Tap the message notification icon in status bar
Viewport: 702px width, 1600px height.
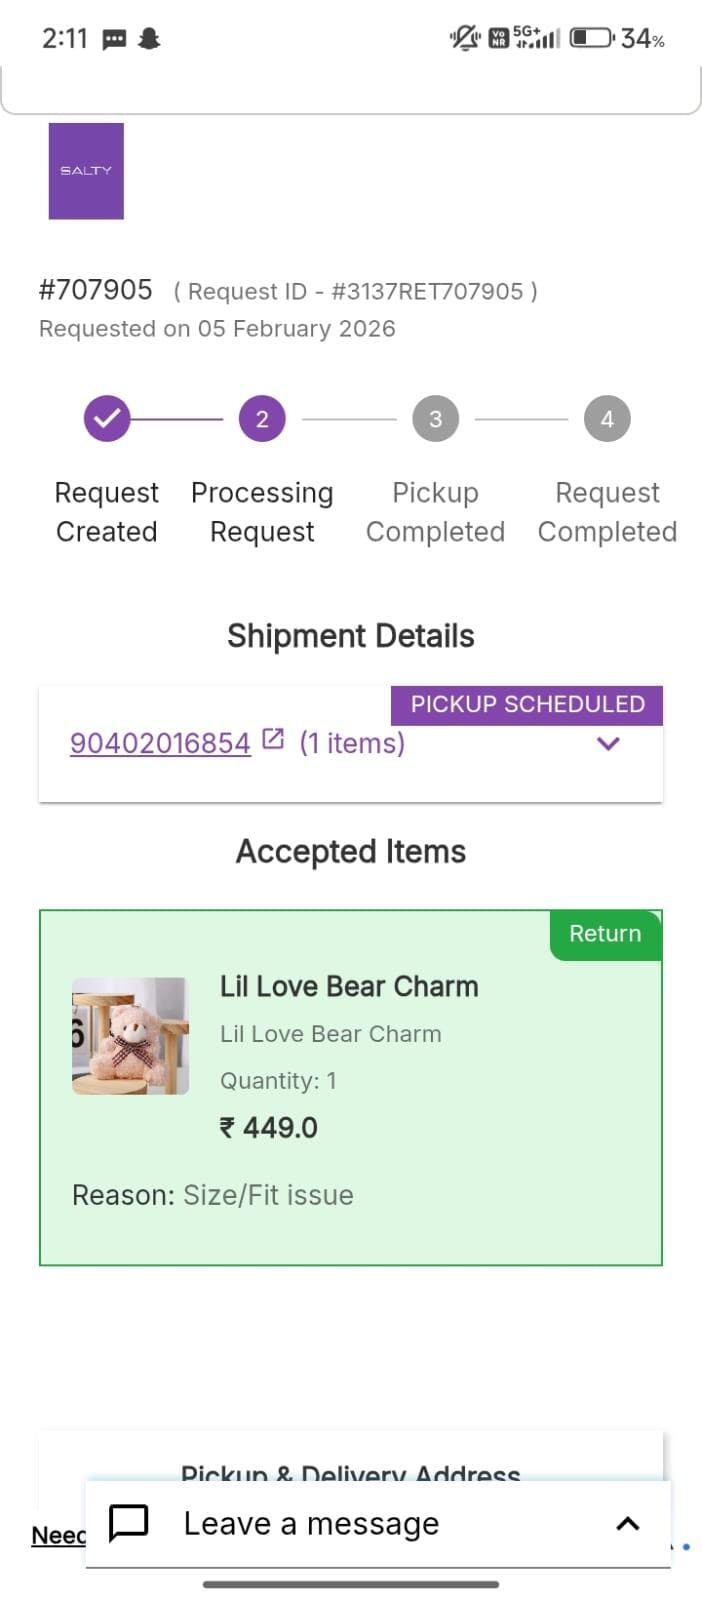(x=115, y=39)
